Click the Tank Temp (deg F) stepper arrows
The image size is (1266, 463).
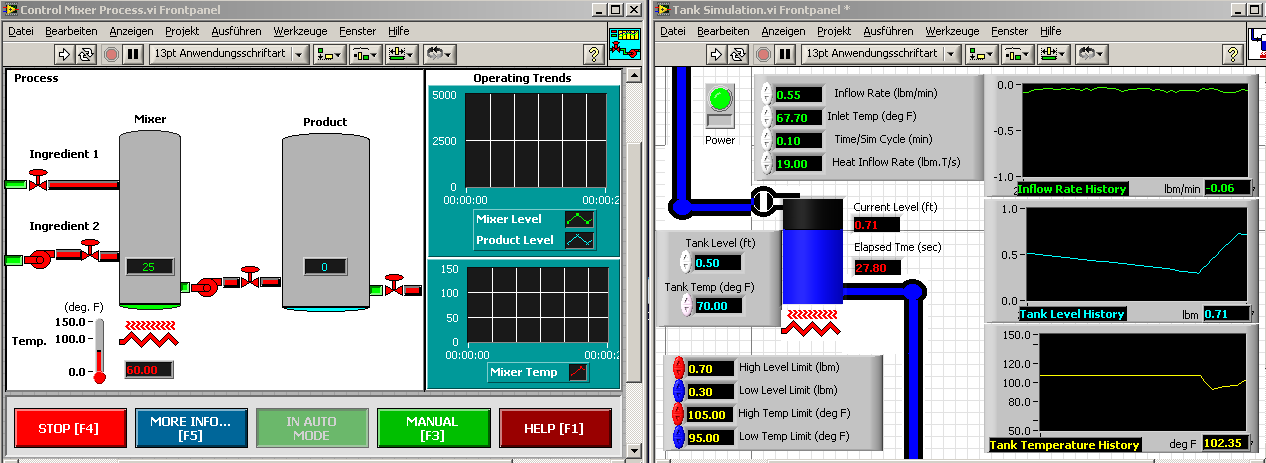[x=685, y=305]
